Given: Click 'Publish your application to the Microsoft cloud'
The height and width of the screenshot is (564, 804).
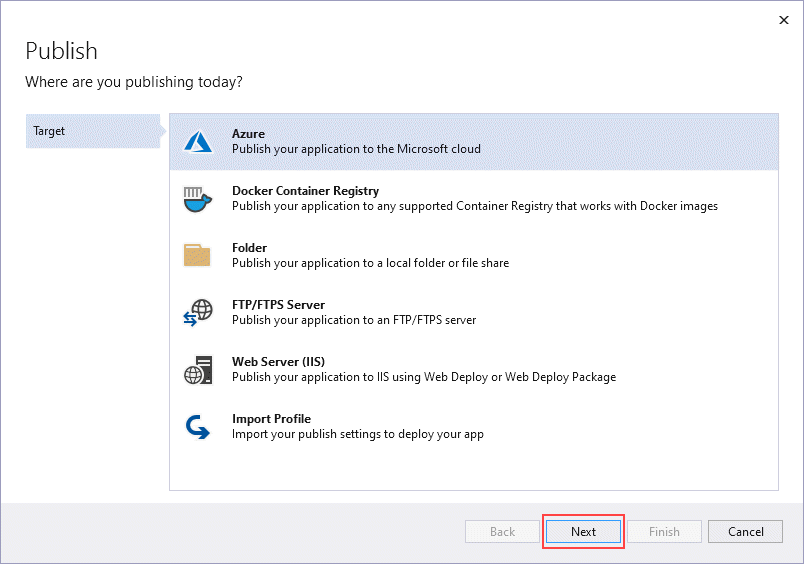Looking at the screenshot, I should 356,149.
